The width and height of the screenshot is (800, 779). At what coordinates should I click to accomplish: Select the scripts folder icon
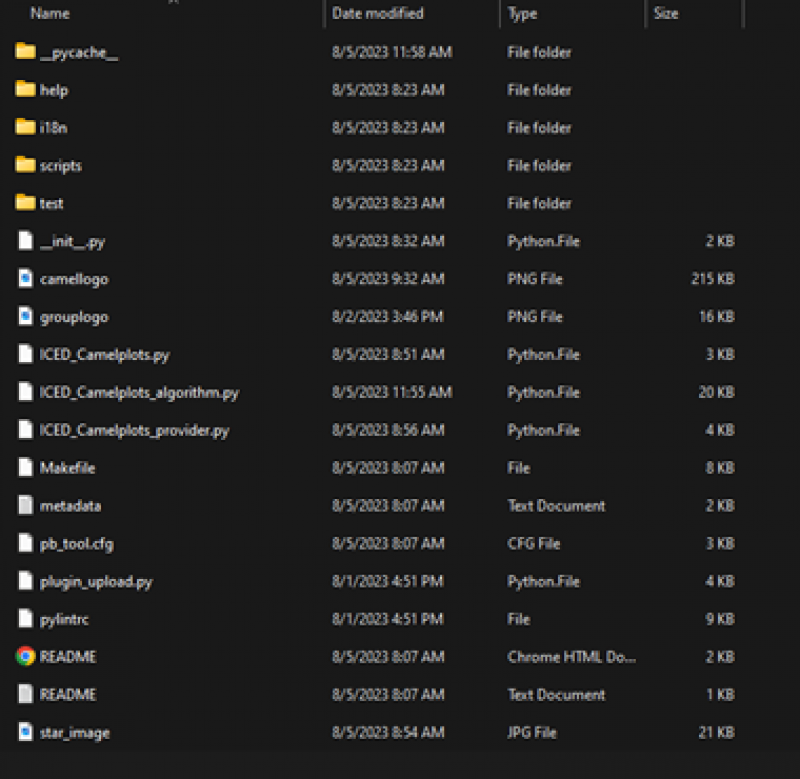click(x=25, y=165)
